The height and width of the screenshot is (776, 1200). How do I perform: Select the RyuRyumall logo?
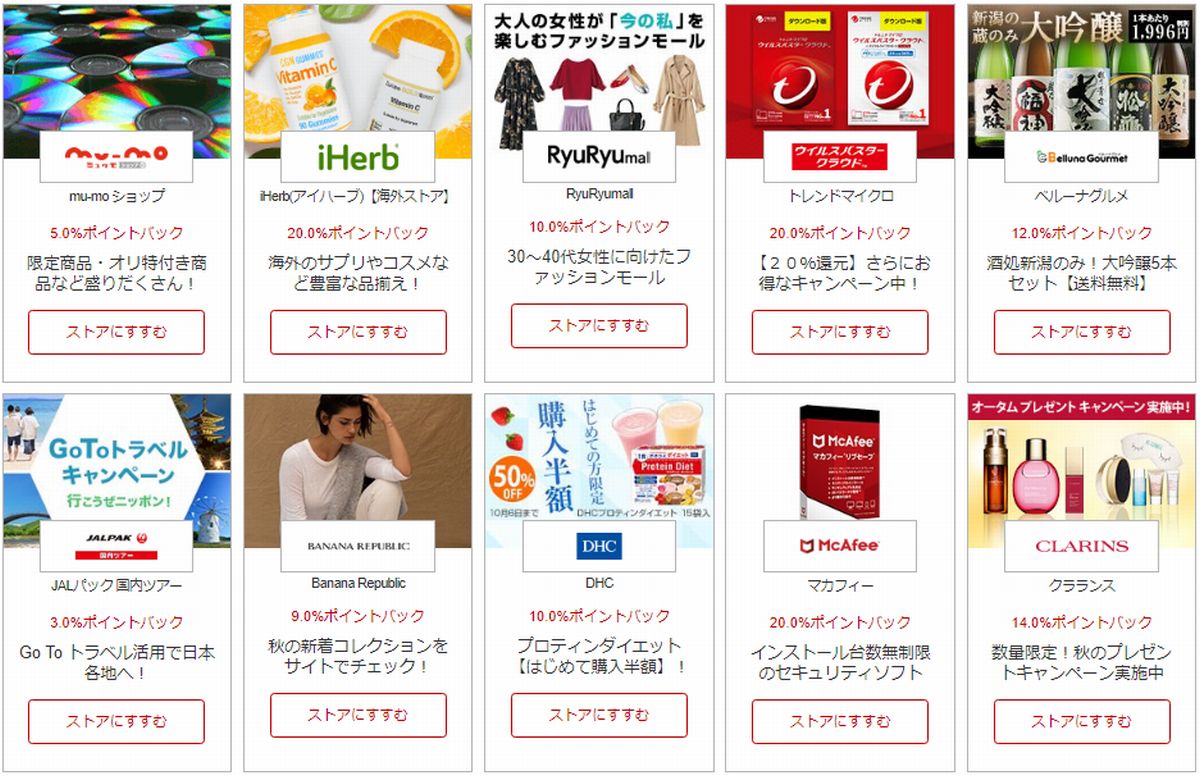(x=599, y=156)
